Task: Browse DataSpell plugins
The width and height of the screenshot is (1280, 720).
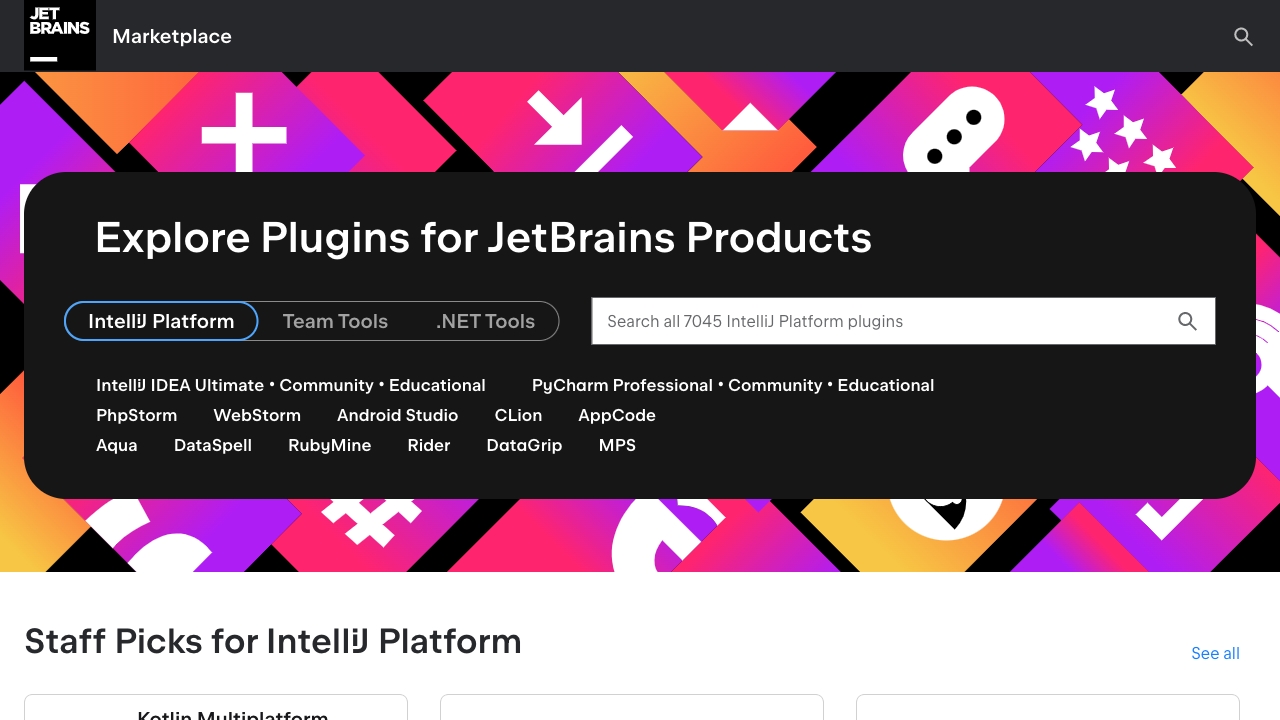Action: point(213,445)
